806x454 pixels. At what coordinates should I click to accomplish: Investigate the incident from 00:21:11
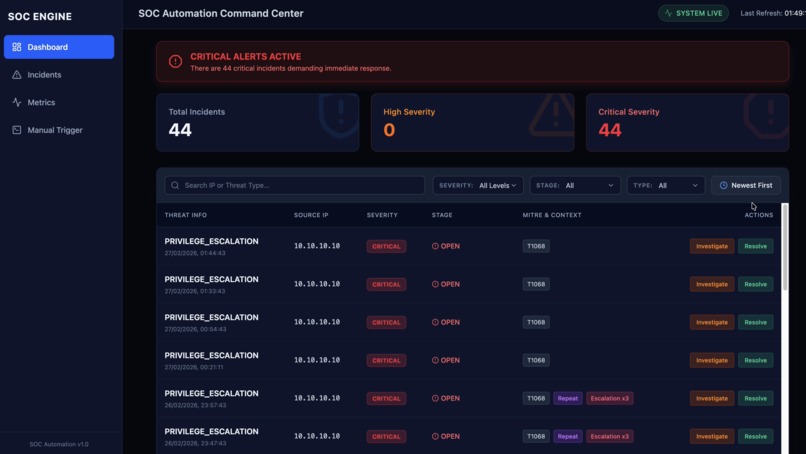712,360
